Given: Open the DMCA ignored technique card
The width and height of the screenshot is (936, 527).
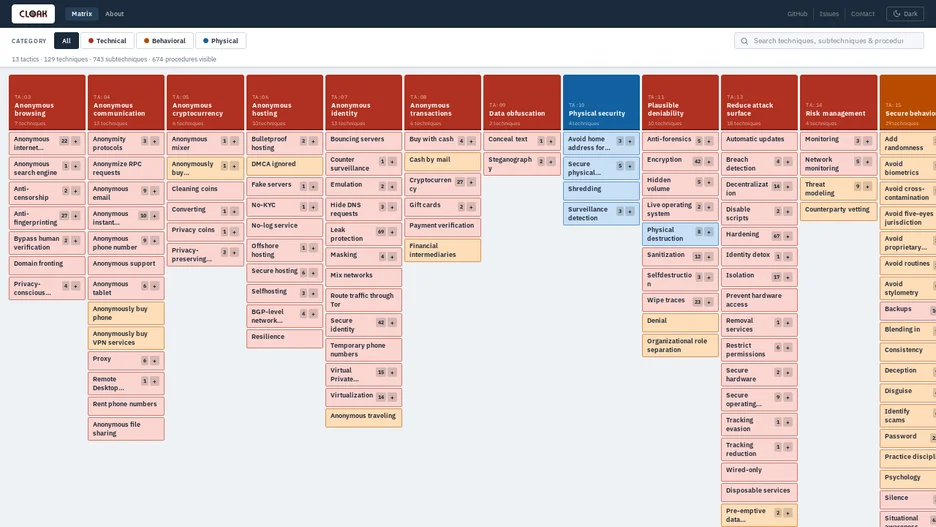Looking at the screenshot, I should [x=285, y=165].
